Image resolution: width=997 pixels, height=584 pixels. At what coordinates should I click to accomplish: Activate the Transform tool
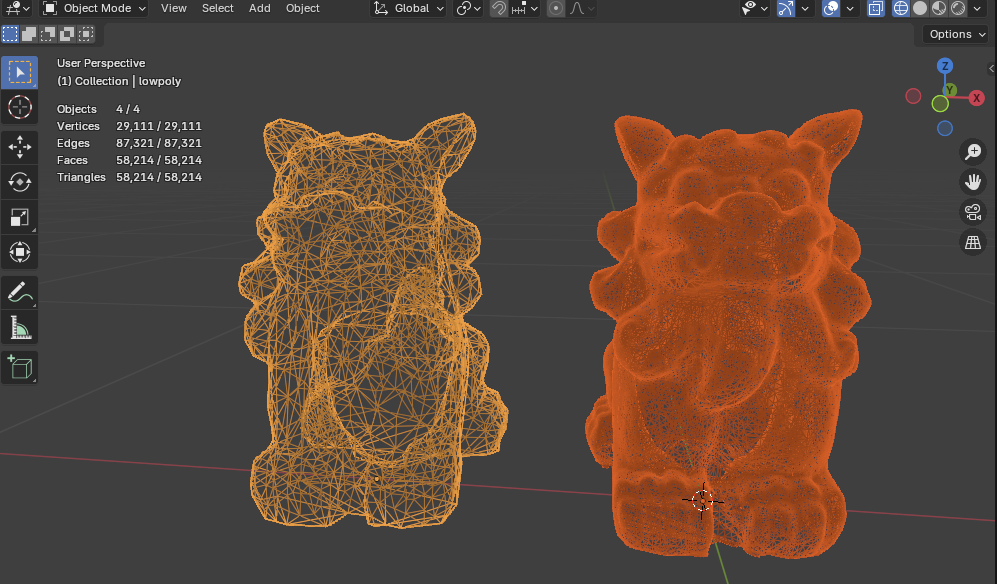(x=20, y=253)
